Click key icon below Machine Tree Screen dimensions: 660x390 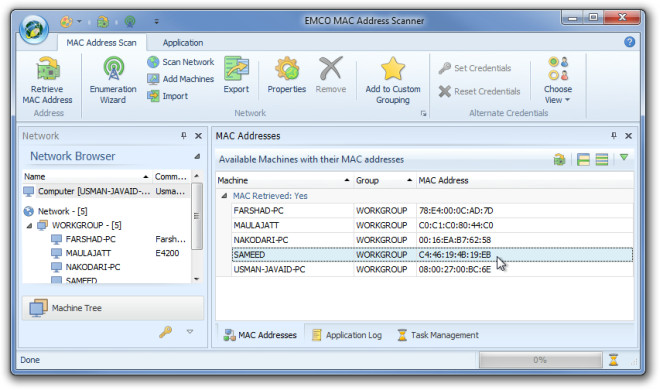(x=165, y=332)
